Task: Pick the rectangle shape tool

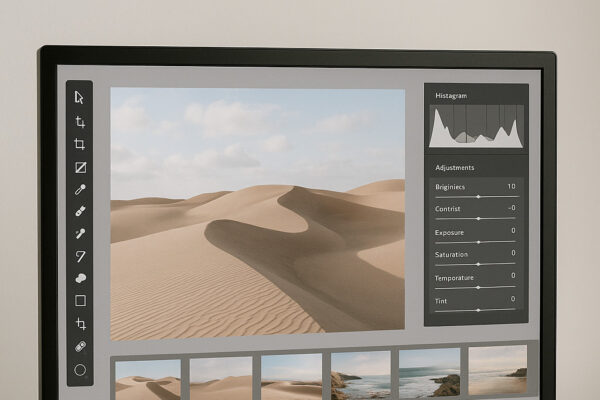Action: [x=80, y=300]
